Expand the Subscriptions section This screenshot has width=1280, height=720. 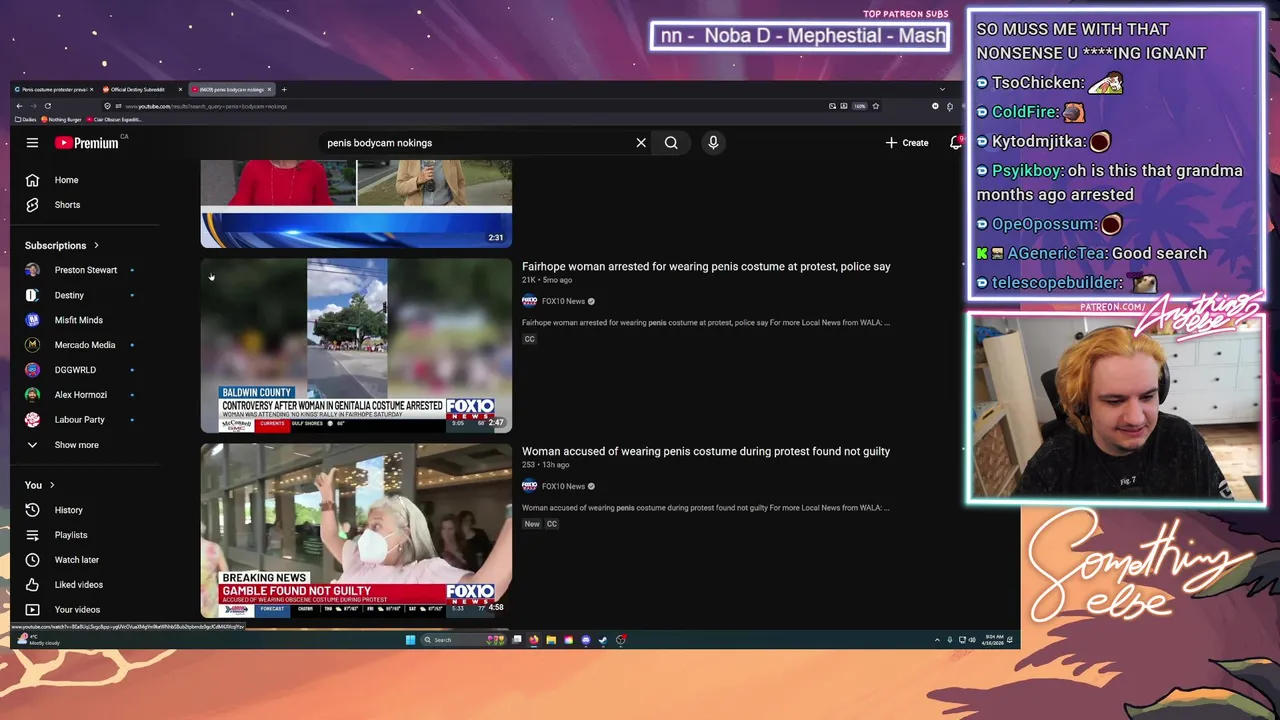pos(62,245)
